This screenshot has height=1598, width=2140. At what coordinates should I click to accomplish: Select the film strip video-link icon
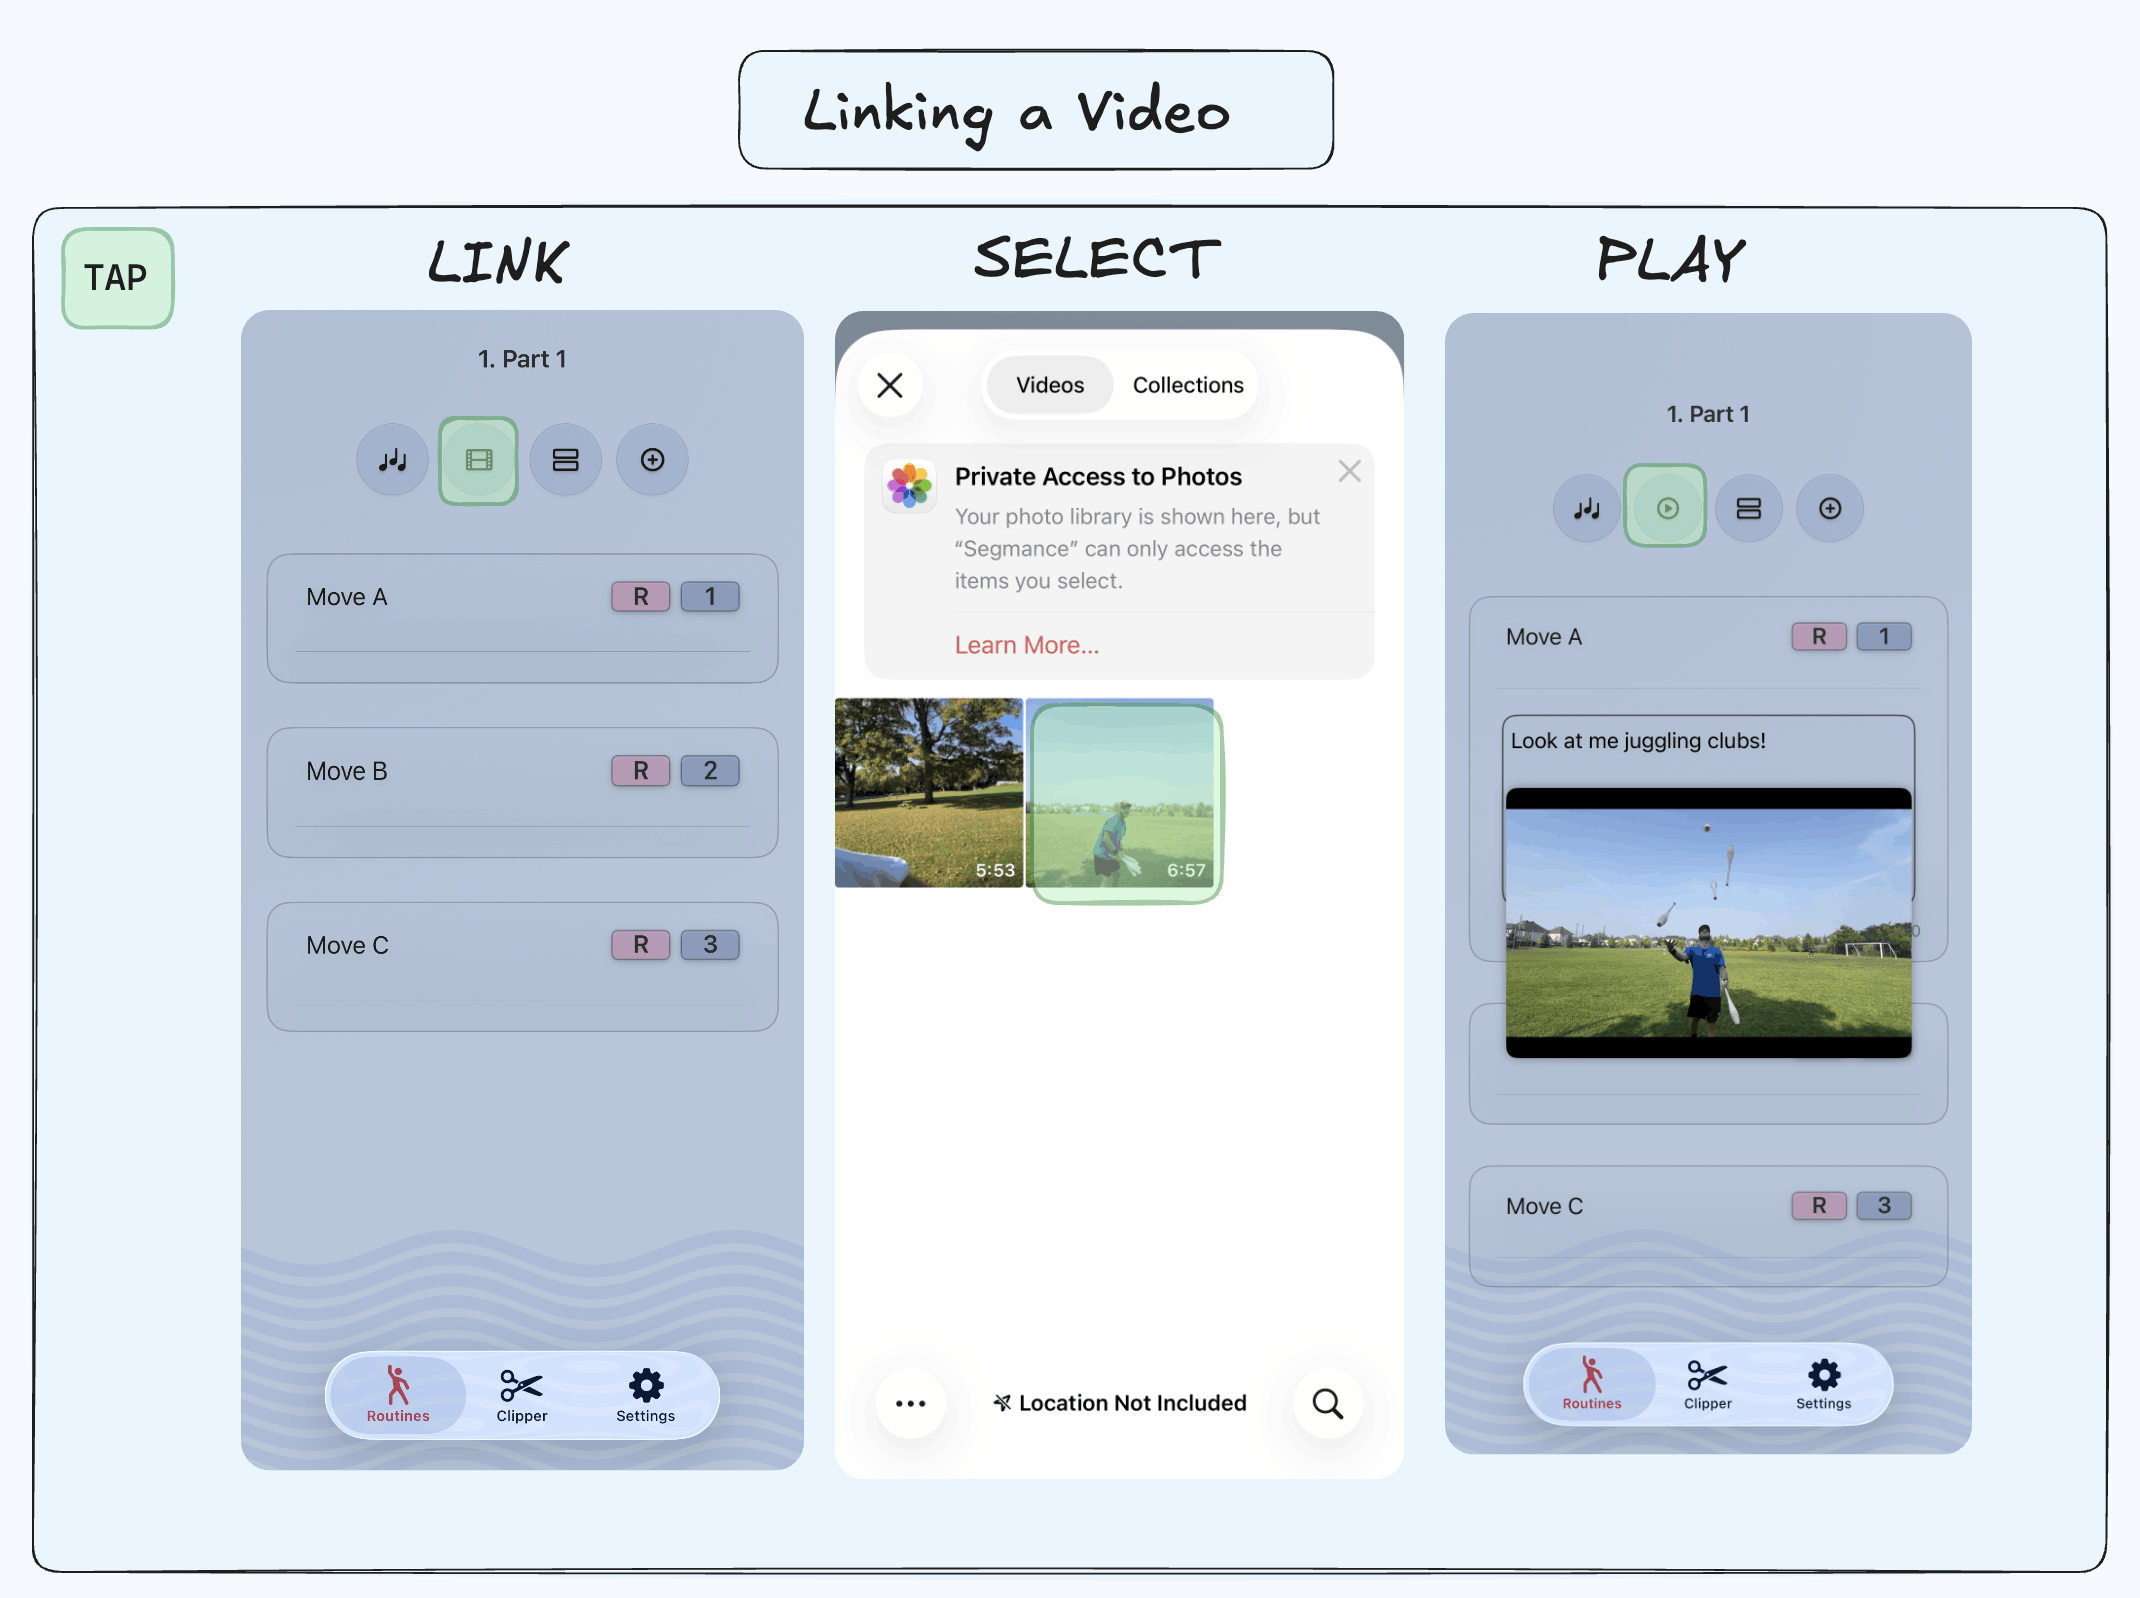click(x=478, y=459)
